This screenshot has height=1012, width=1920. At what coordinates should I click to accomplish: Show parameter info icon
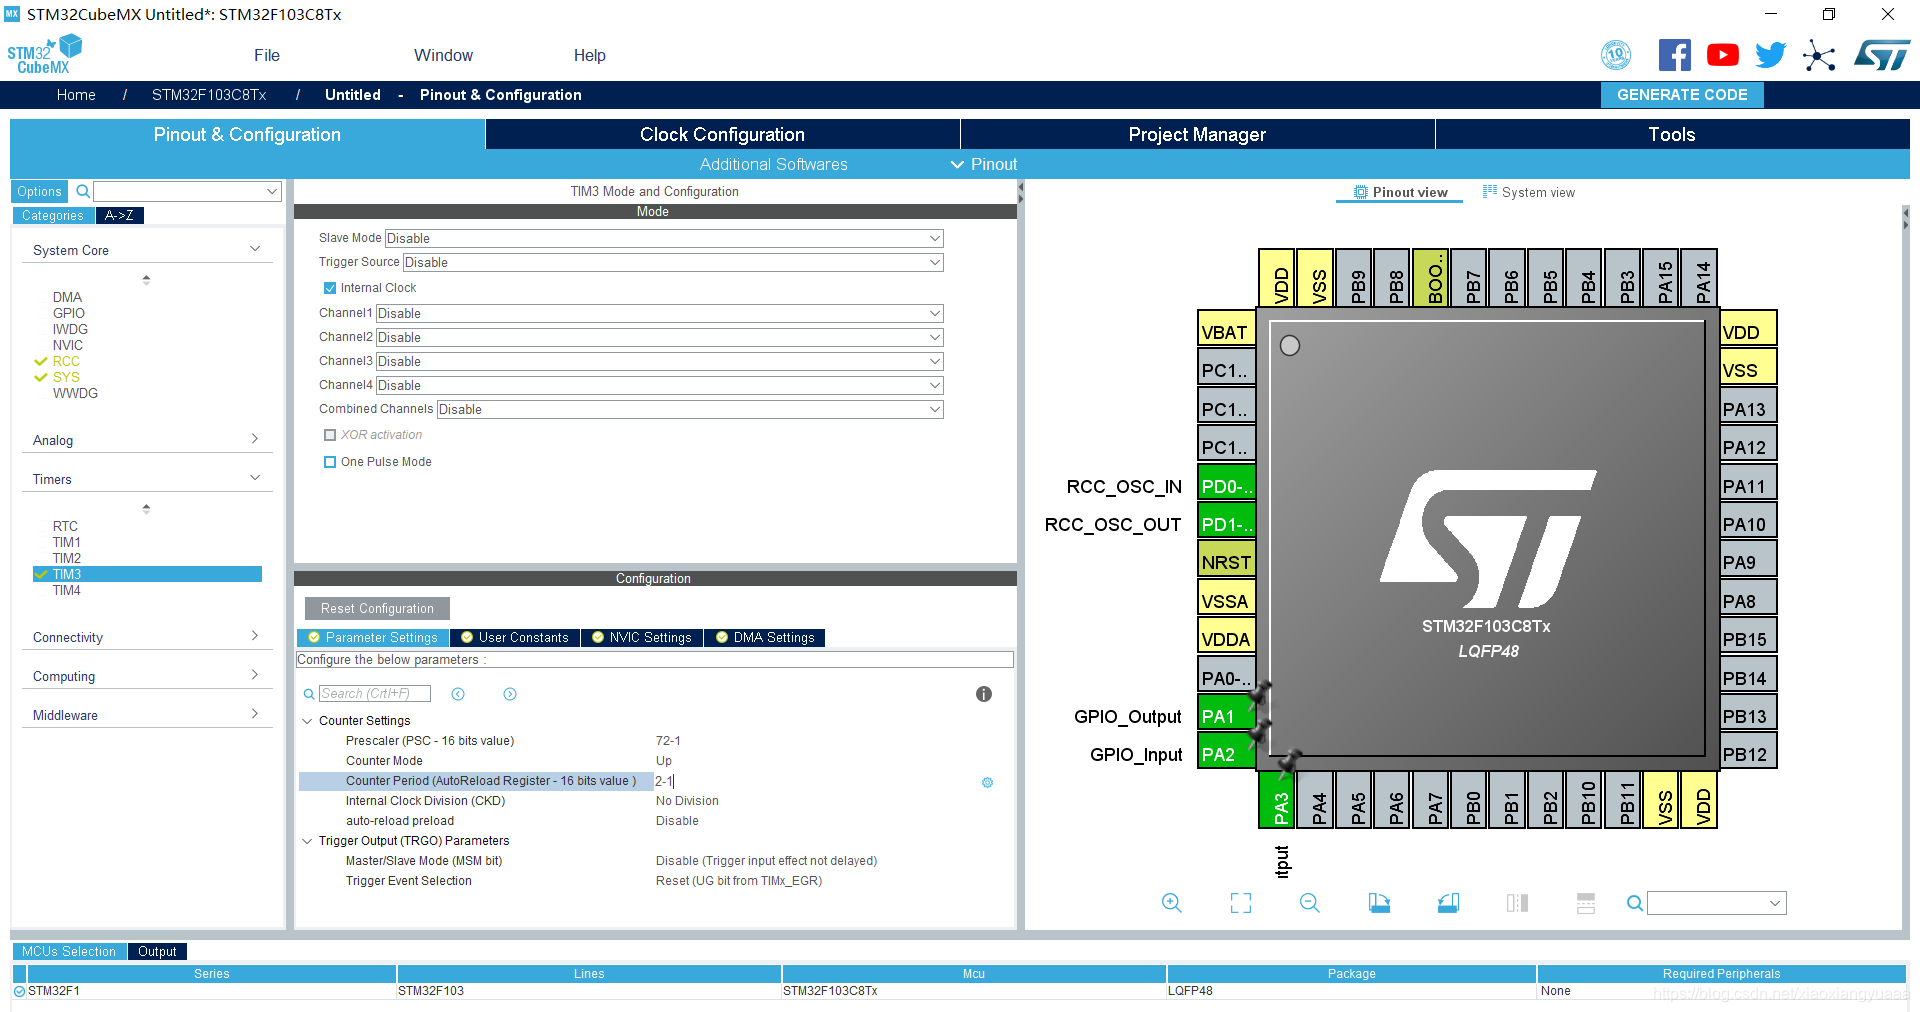coord(984,694)
